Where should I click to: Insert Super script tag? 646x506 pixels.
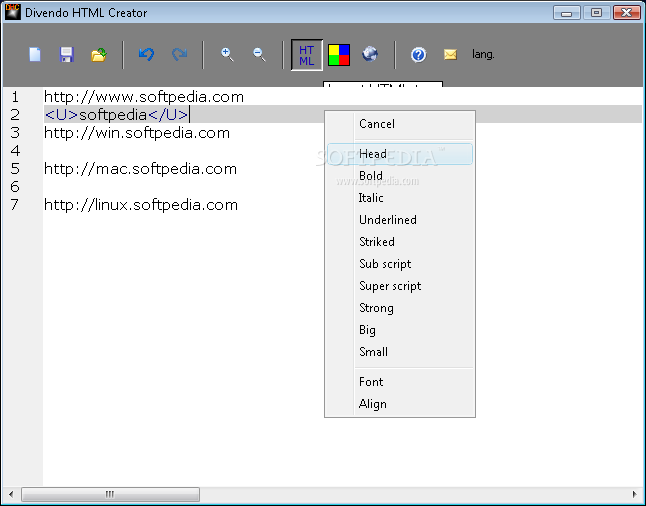(400, 286)
